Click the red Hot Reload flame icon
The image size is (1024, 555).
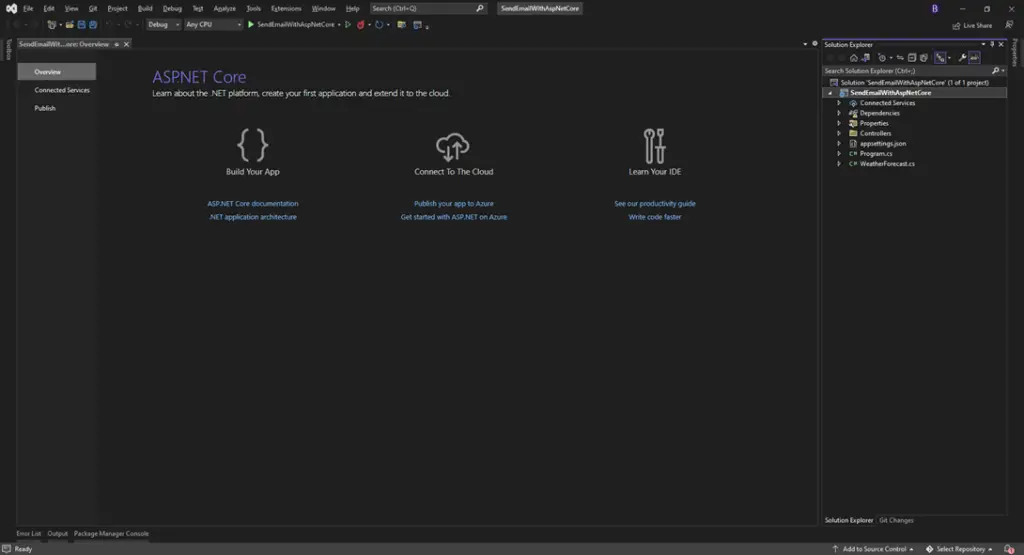pos(360,25)
